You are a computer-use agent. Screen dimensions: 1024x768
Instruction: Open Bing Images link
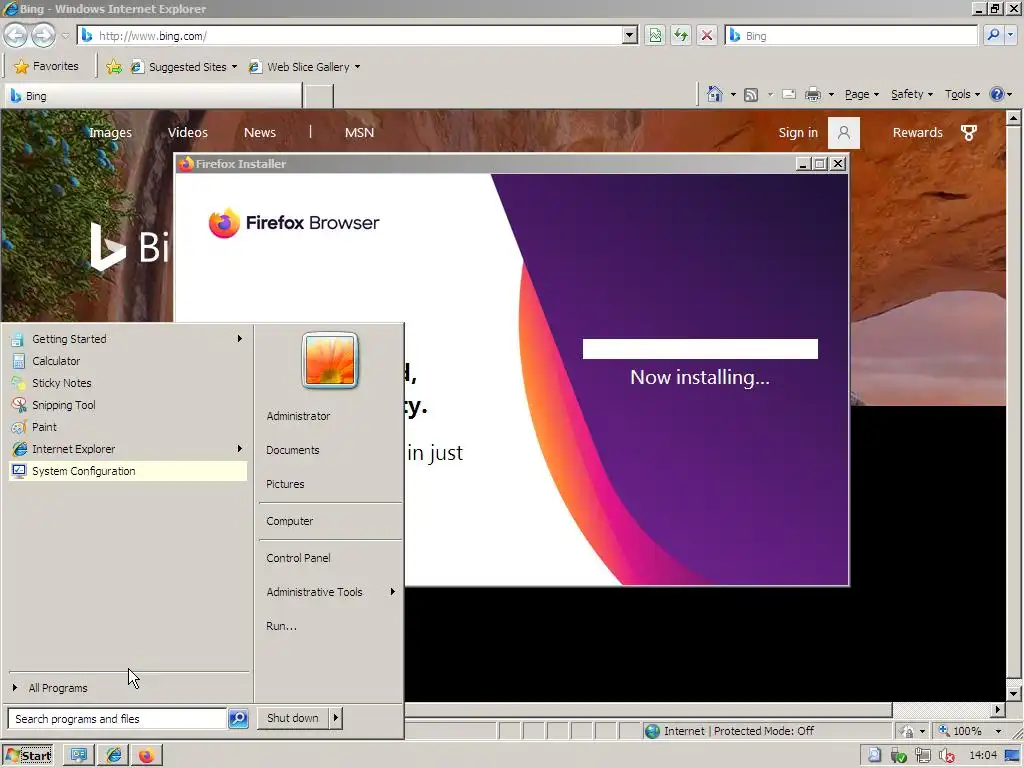pos(110,133)
